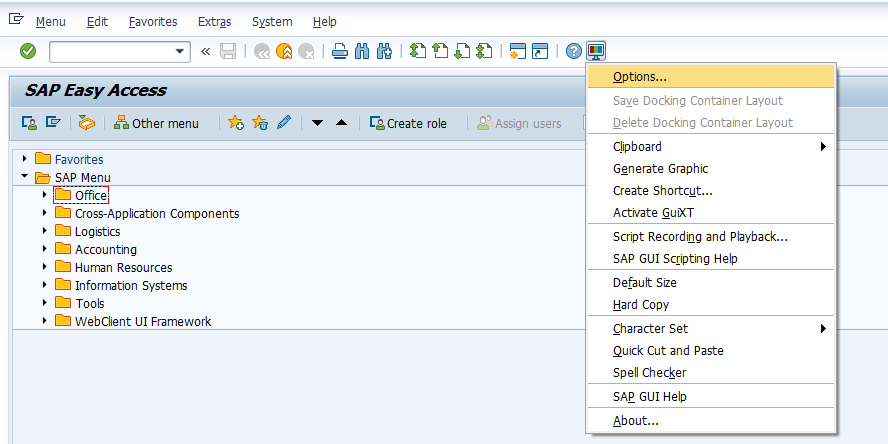Select Hard Copy menu entry
888x444 pixels.
click(711, 304)
